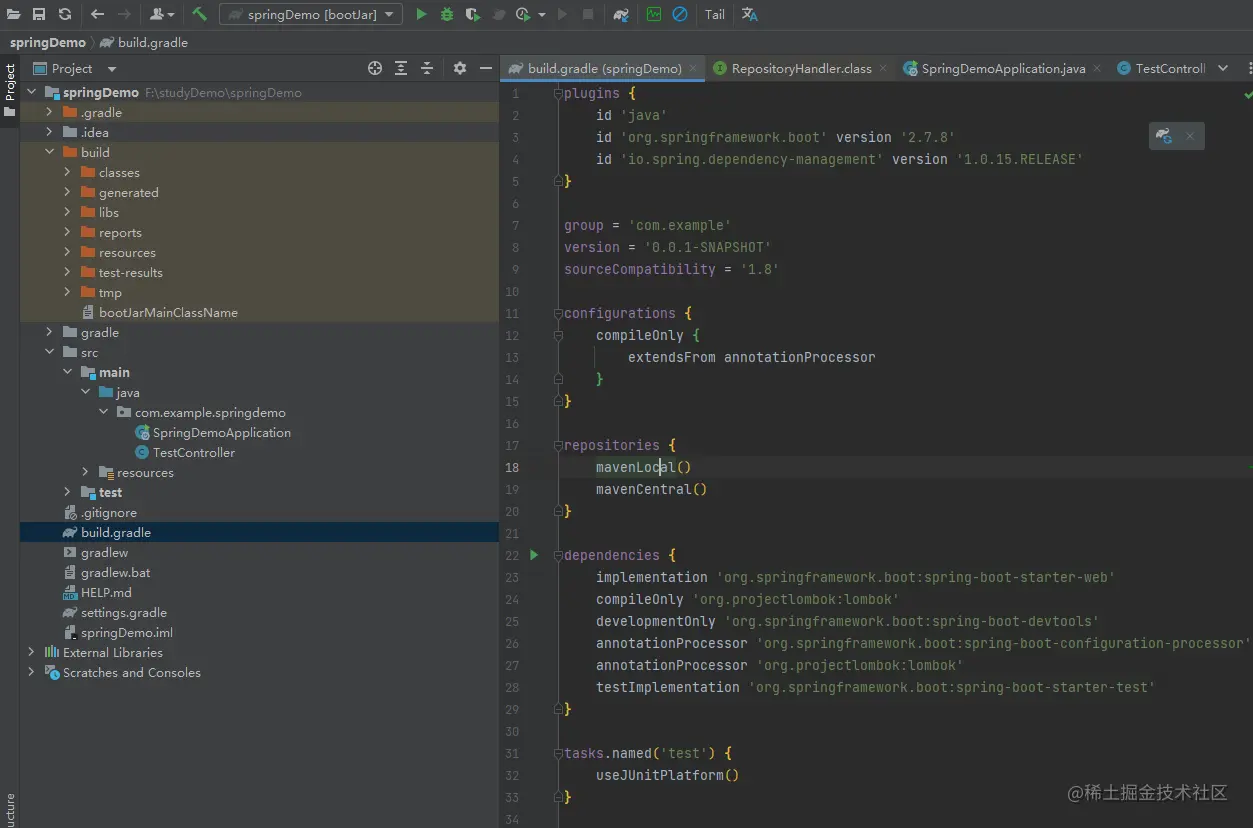Expand the .gradle folder

pyautogui.click(x=49, y=112)
